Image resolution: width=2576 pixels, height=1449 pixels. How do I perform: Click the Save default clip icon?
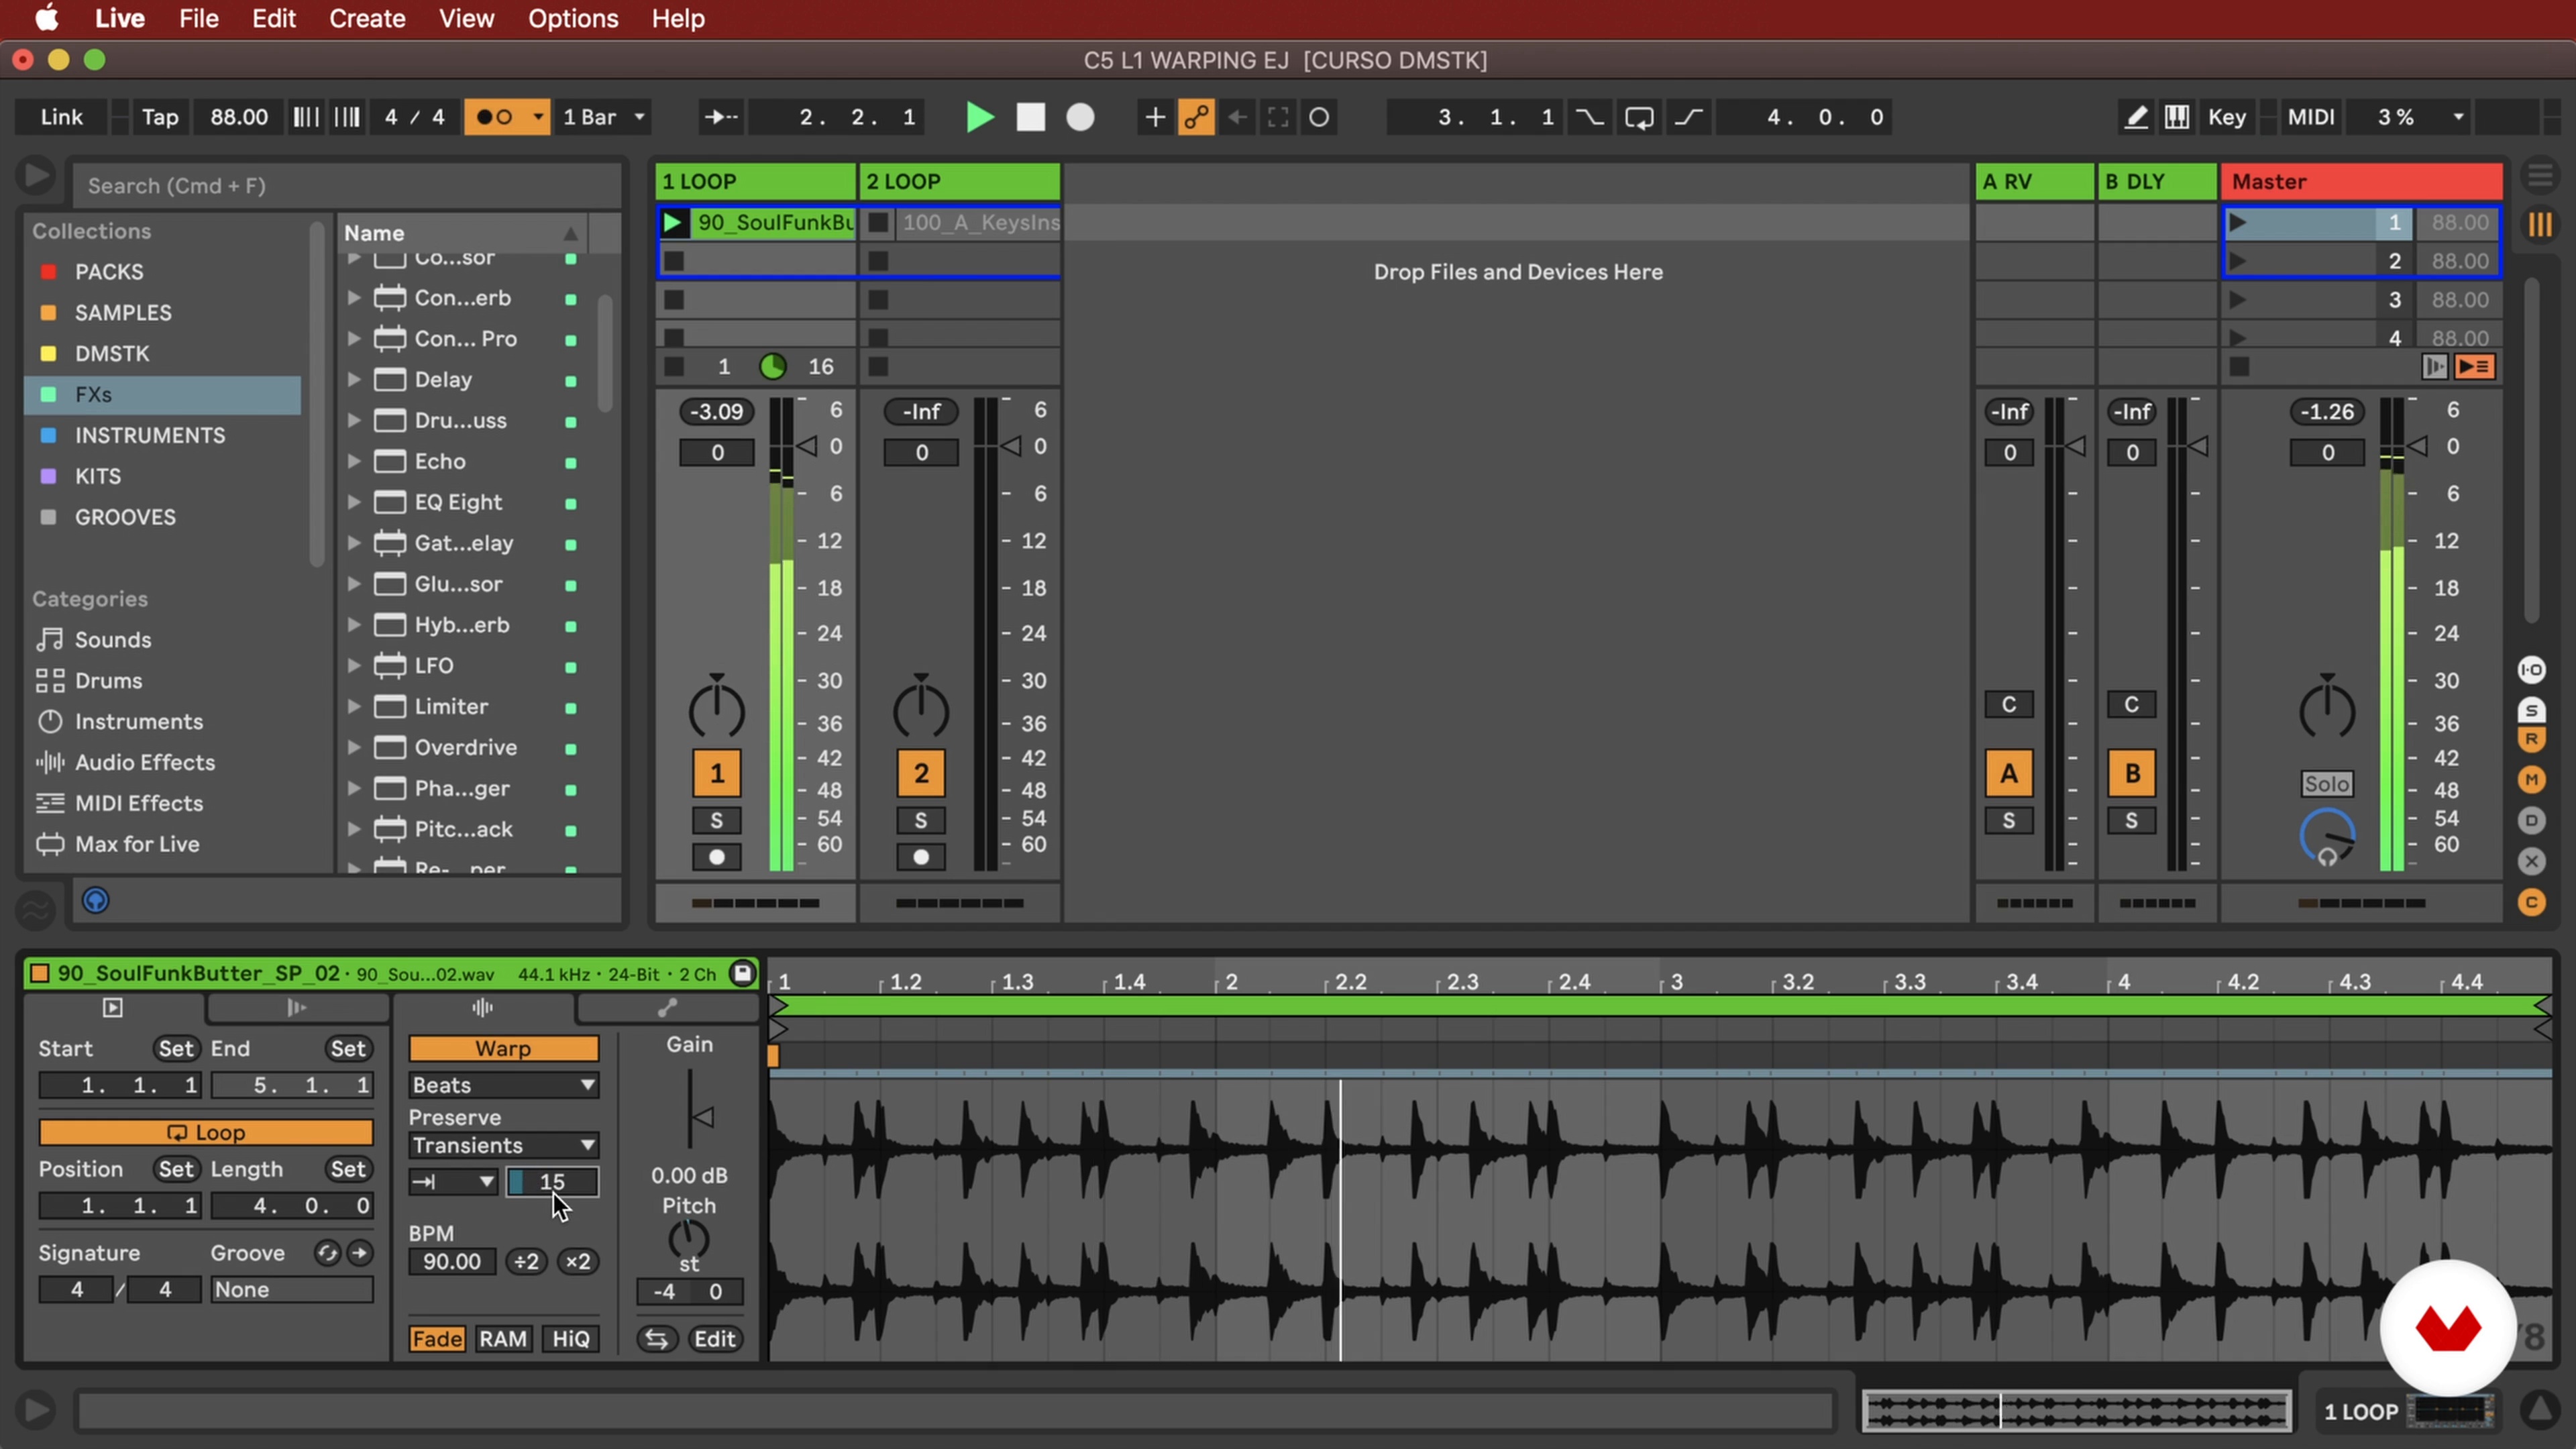click(x=742, y=973)
